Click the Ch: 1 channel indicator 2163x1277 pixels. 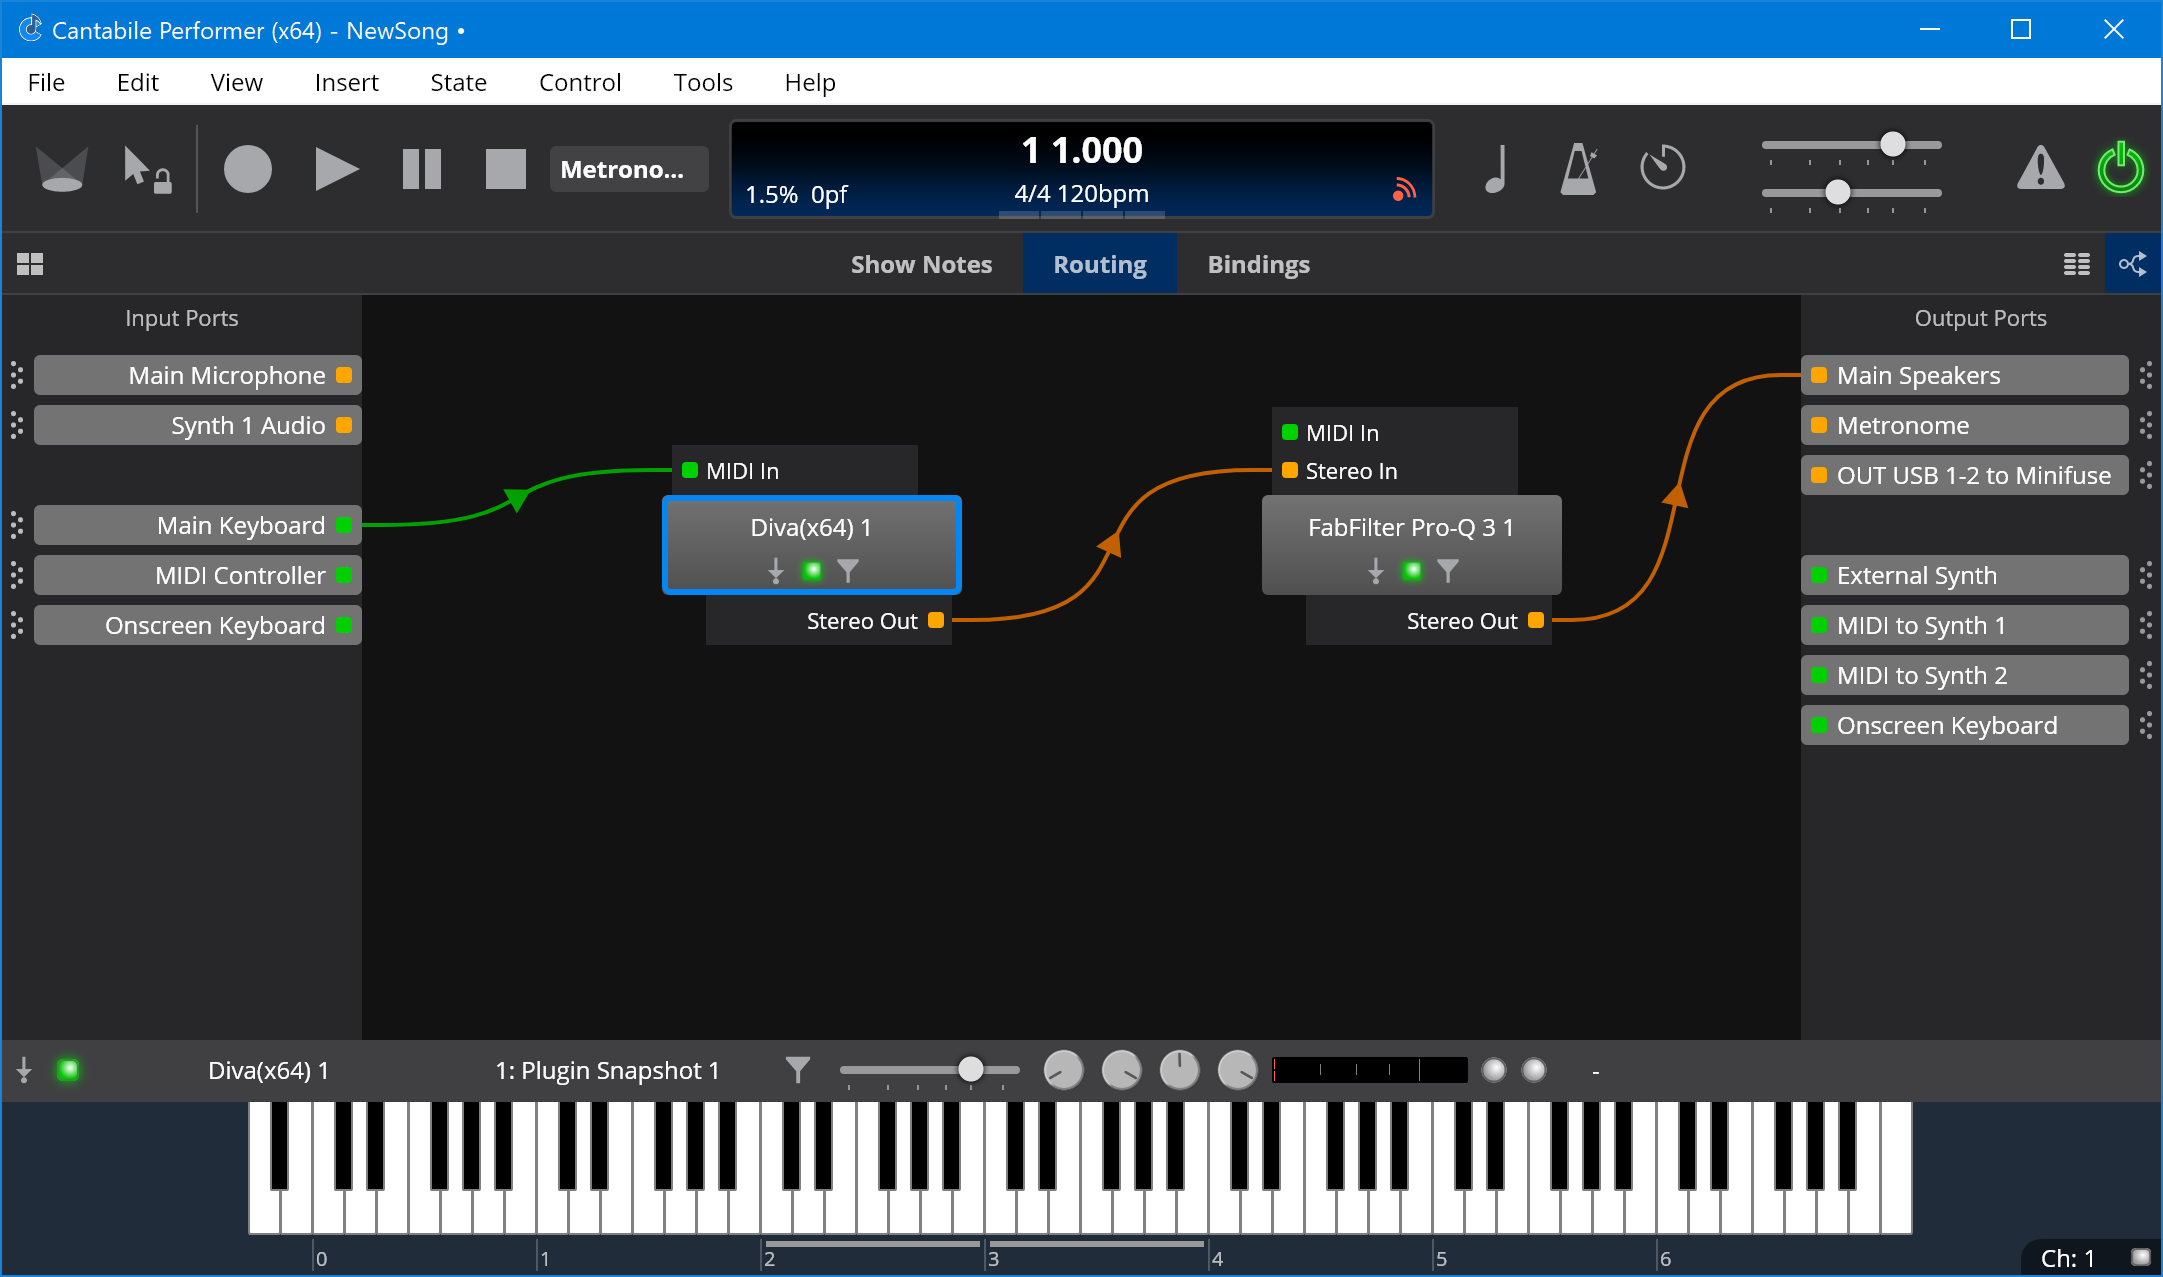(x=2068, y=1258)
